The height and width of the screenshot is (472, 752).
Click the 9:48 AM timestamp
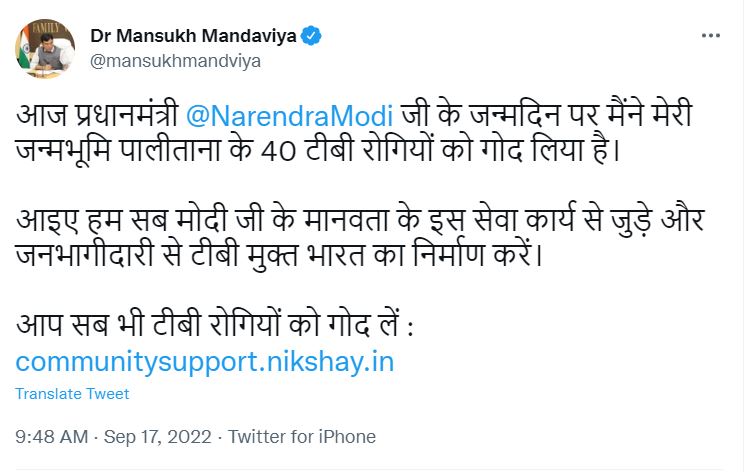51,437
